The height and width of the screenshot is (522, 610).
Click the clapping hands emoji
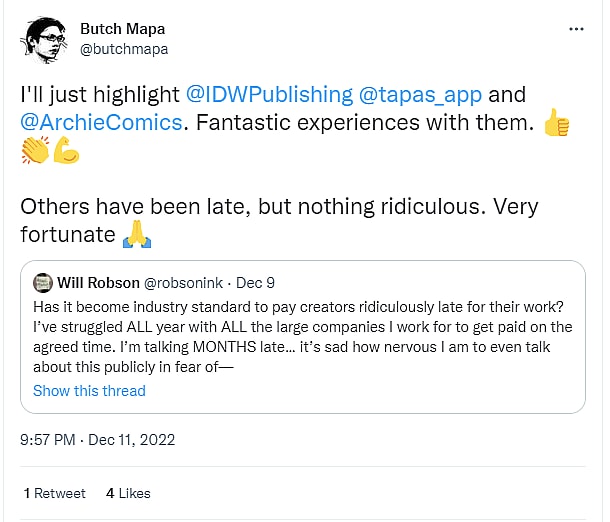pos(35,151)
